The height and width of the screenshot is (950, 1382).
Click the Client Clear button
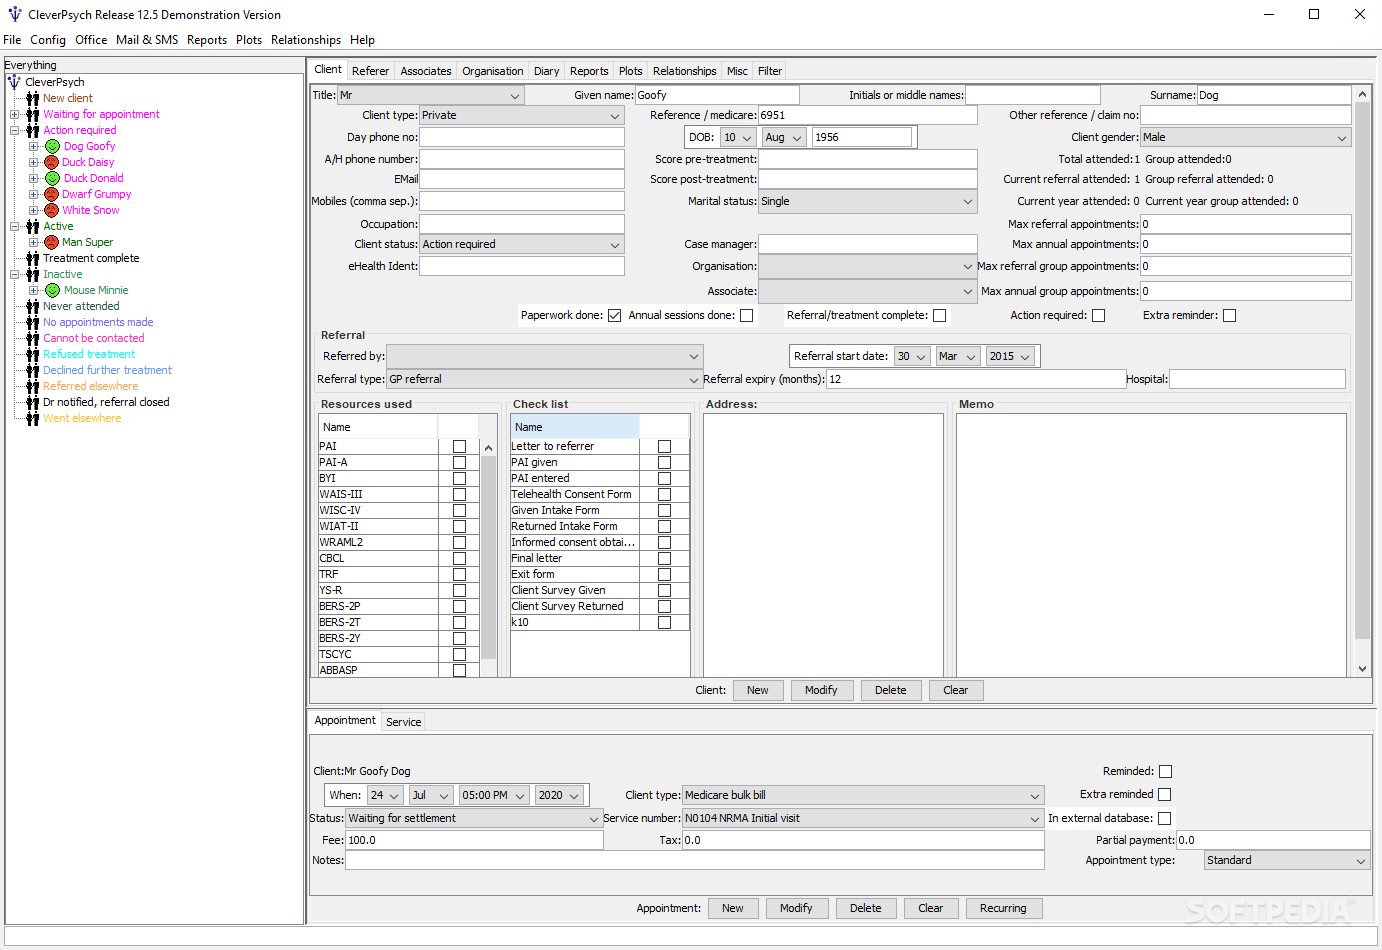coord(956,690)
